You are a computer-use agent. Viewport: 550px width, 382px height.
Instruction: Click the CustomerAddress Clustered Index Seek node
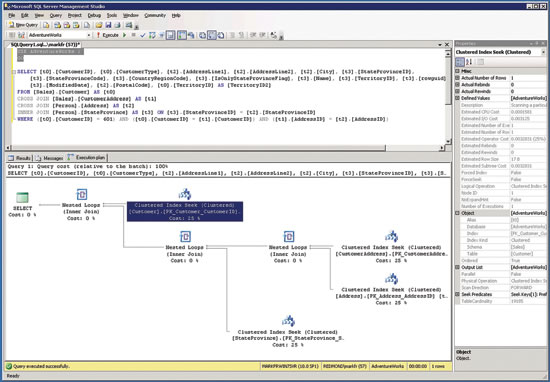(391, 247)
